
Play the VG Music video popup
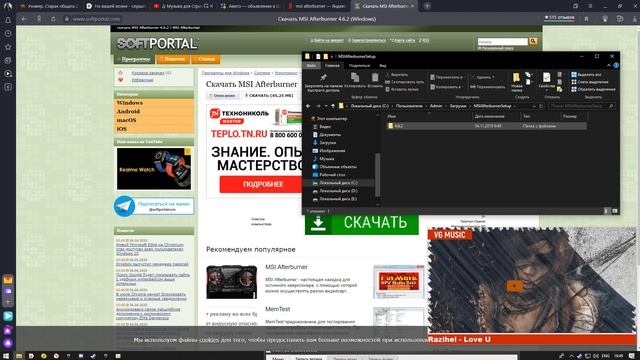click(514, 286)
